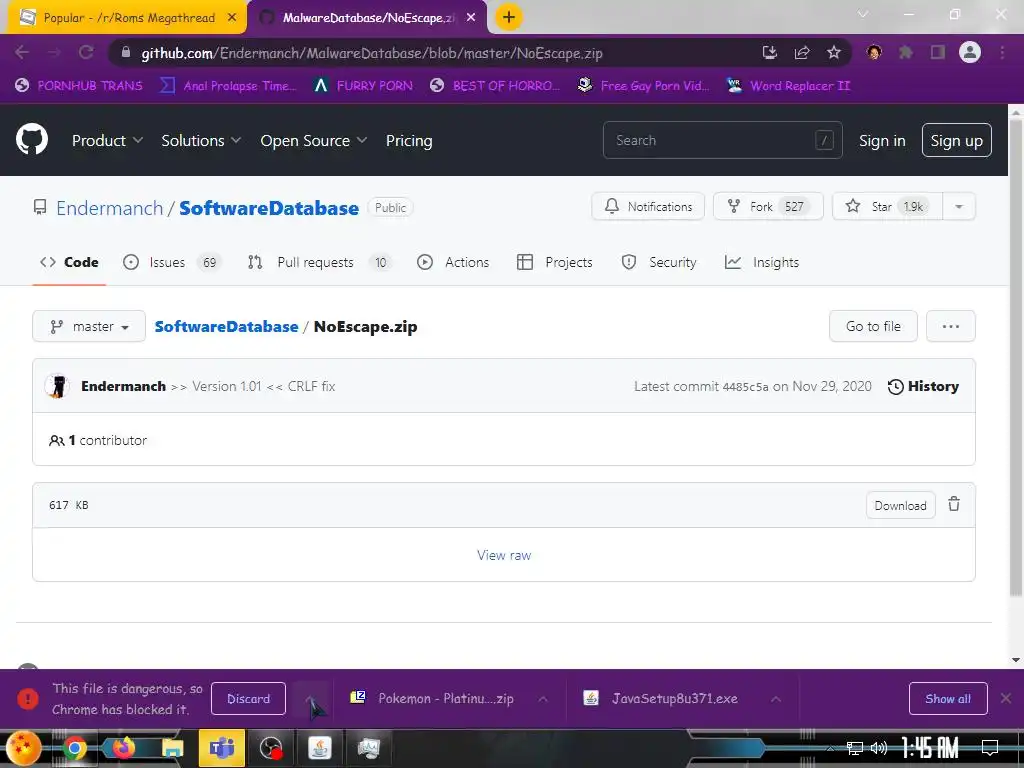1024x768 pixels.
Task: Open Chrome three-dot menu
Action: [x=1002, y=52]
